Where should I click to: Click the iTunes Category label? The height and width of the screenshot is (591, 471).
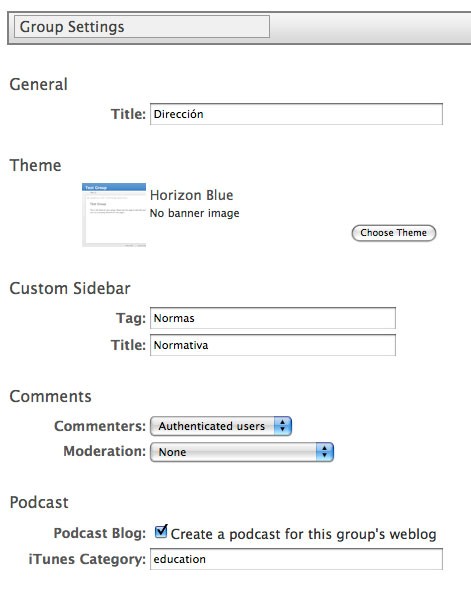(x=87, y=559)
